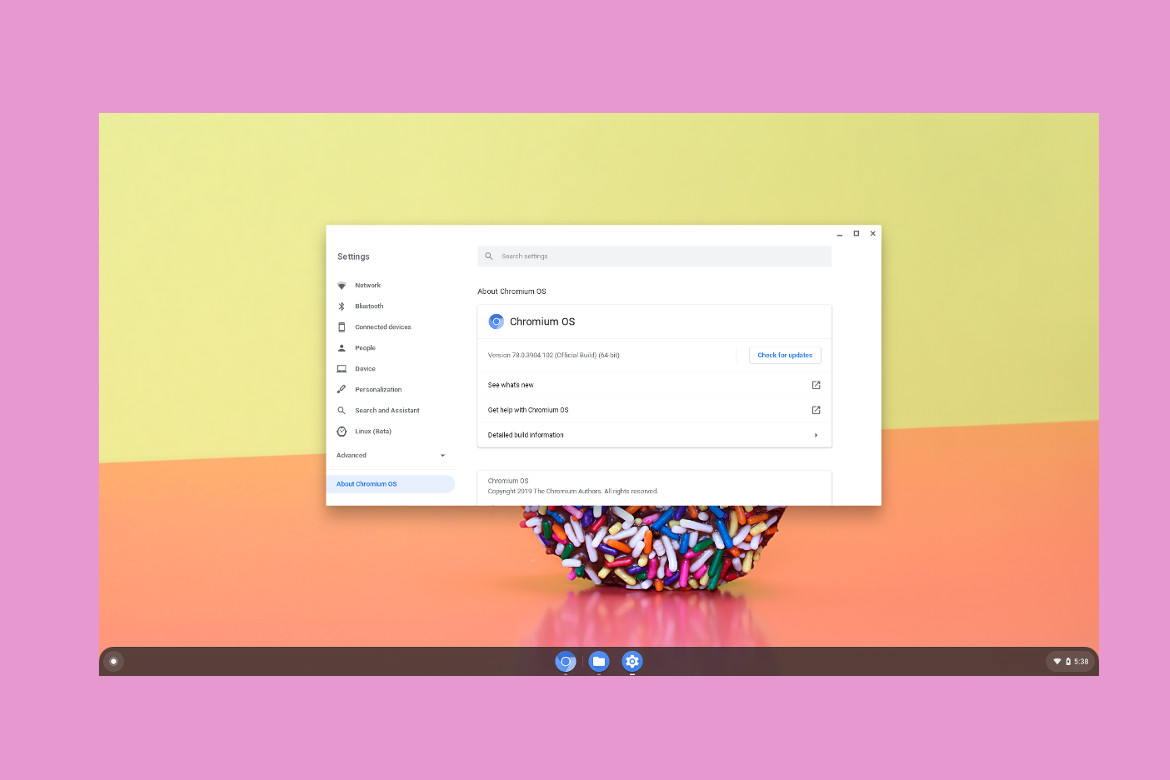Image resolution: width=1170 pixels, height=780 pixels.
Task: Click the search magnifier icon in settings
Action: coord(489,256)
